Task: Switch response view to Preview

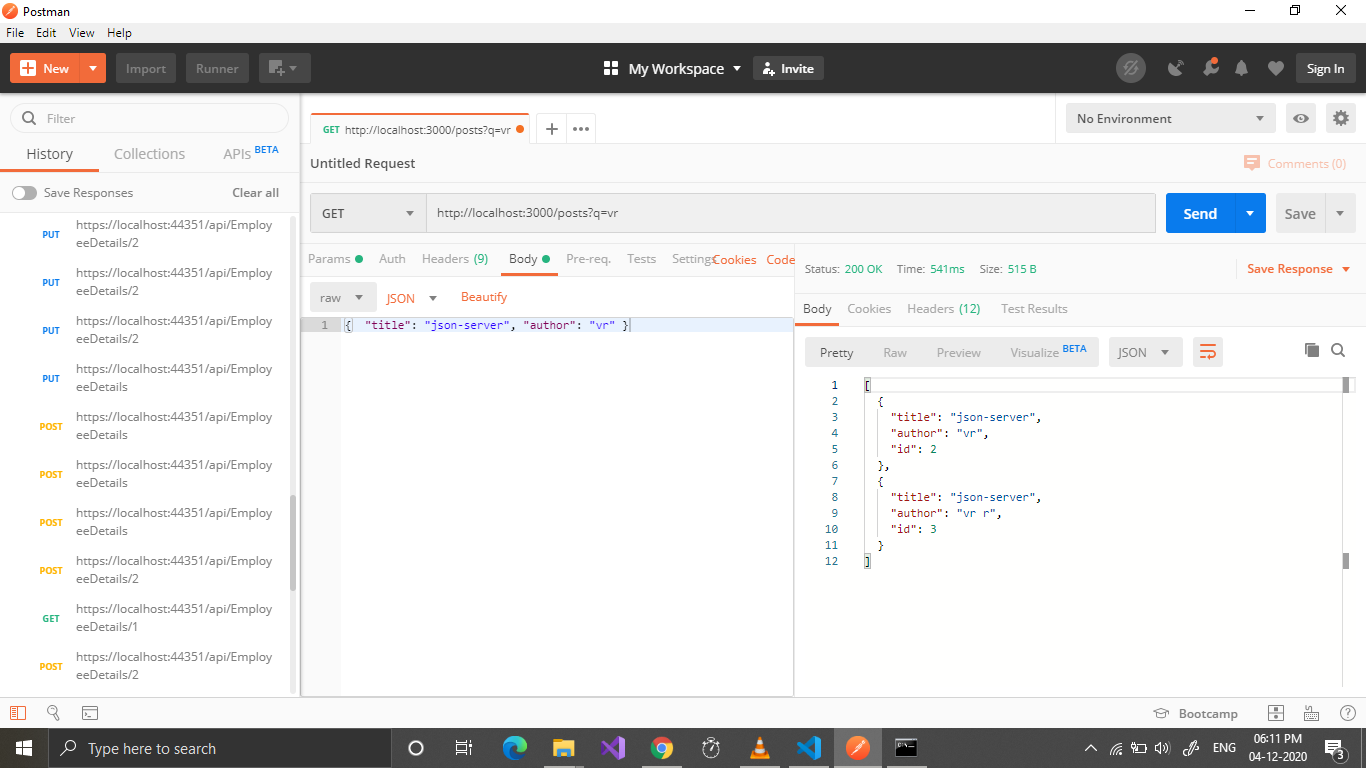Action: click(959, 352)
